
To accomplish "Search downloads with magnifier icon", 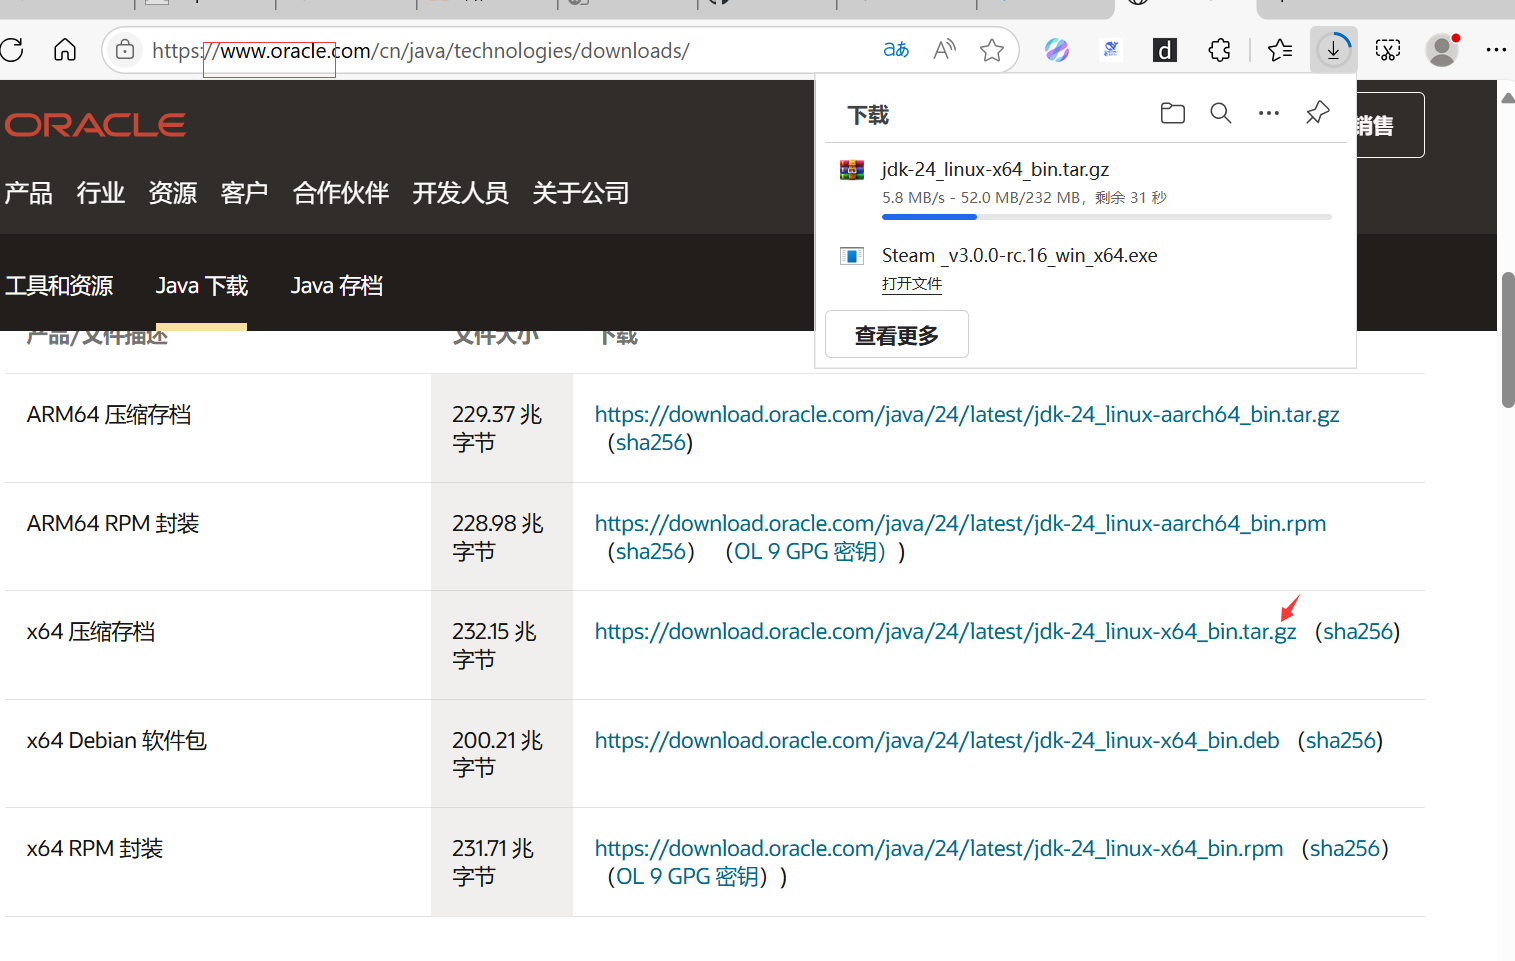I will click(x=1221, y=113).
